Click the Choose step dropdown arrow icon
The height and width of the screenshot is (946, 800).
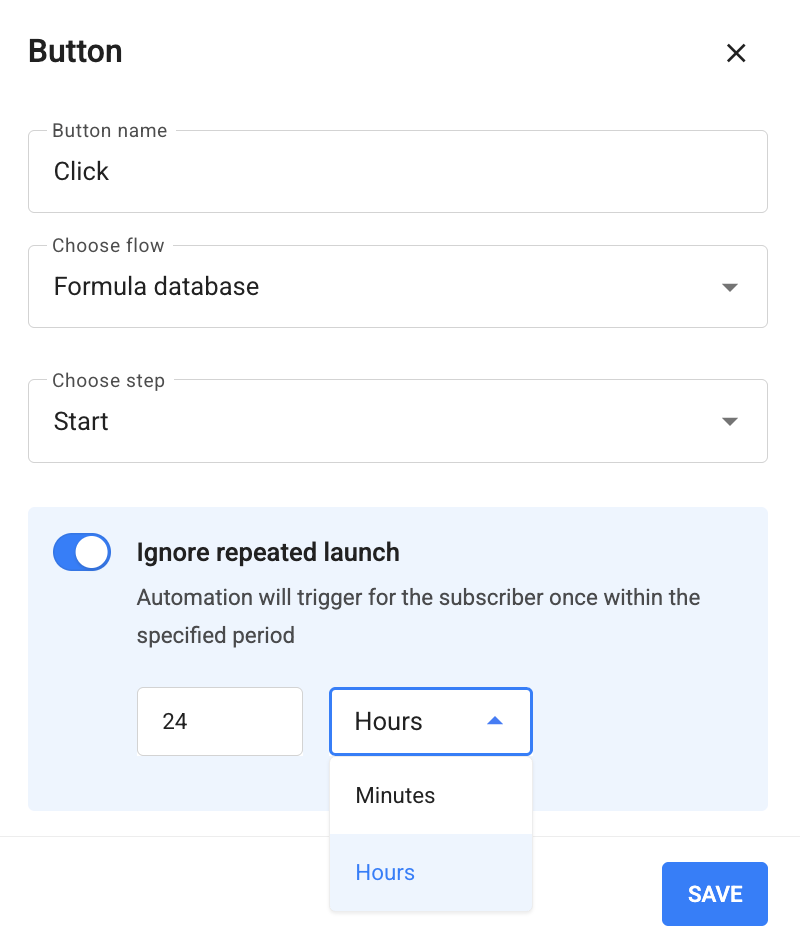click(729, 421)
